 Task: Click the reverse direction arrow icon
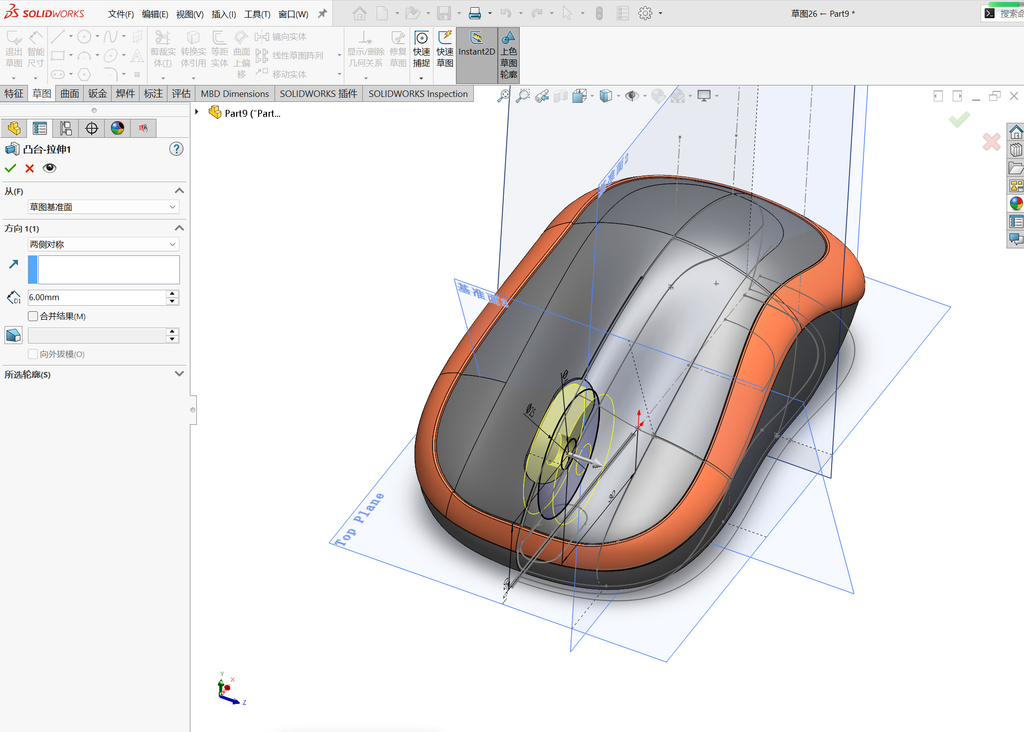tap(14, 264)
